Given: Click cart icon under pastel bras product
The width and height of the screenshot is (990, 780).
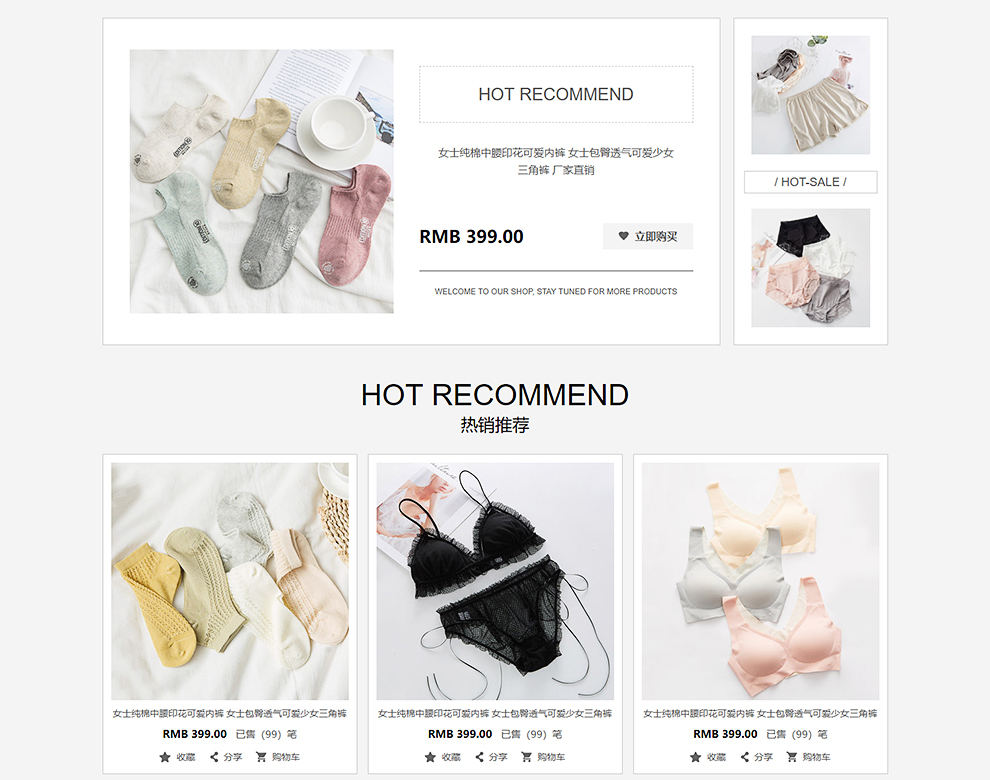Looking at the screenshot, I should point(791,757).
